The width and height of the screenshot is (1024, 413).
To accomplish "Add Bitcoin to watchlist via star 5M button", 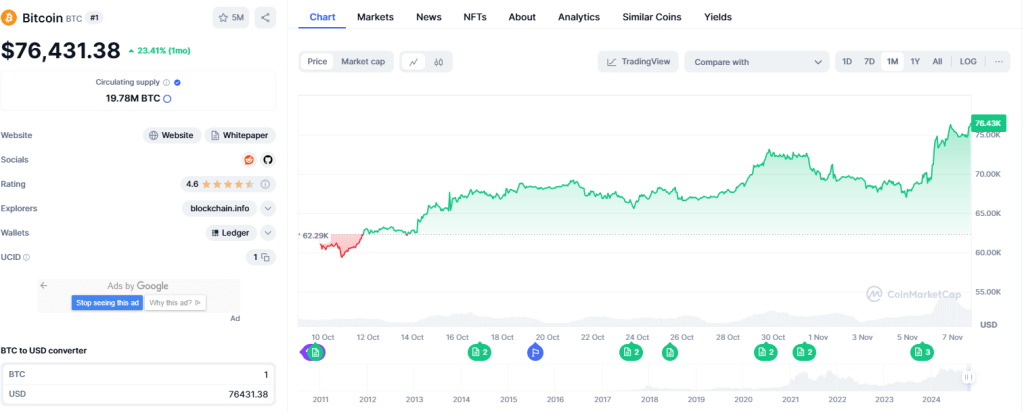I will tap(231, 18).
